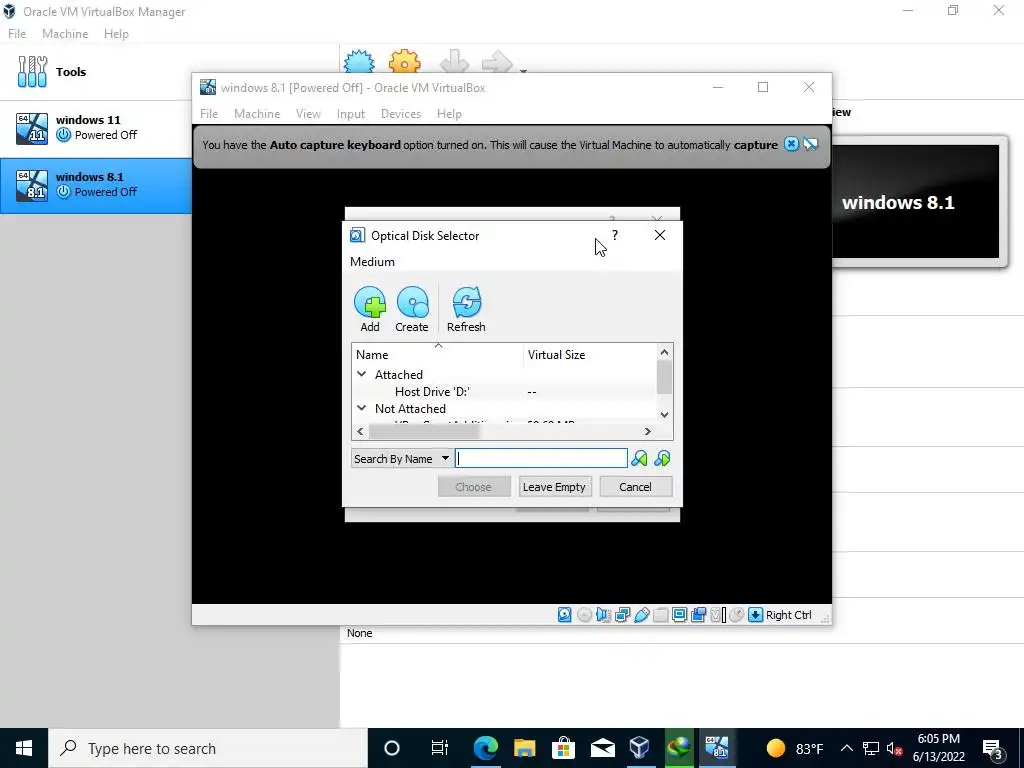
Task: Click display monitor indicator in VM status bar
Action: 679,615
